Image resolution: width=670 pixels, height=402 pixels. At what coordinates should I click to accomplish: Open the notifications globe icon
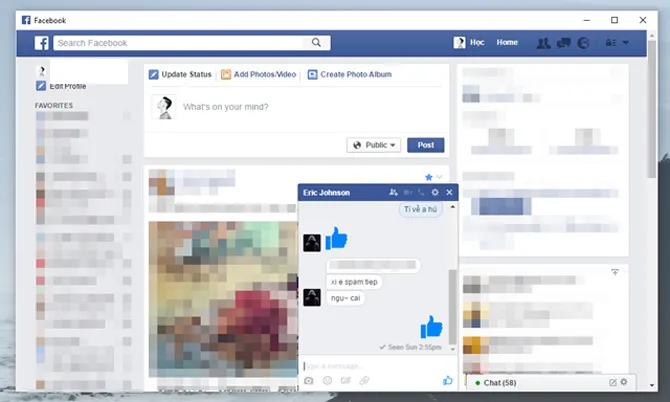point(583,43)
